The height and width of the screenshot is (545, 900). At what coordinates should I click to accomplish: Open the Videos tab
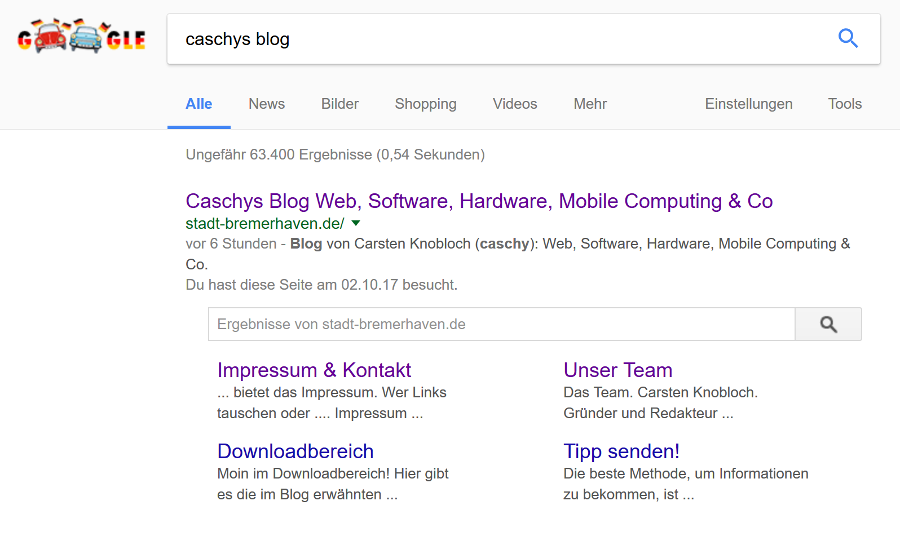coord(515,104)
